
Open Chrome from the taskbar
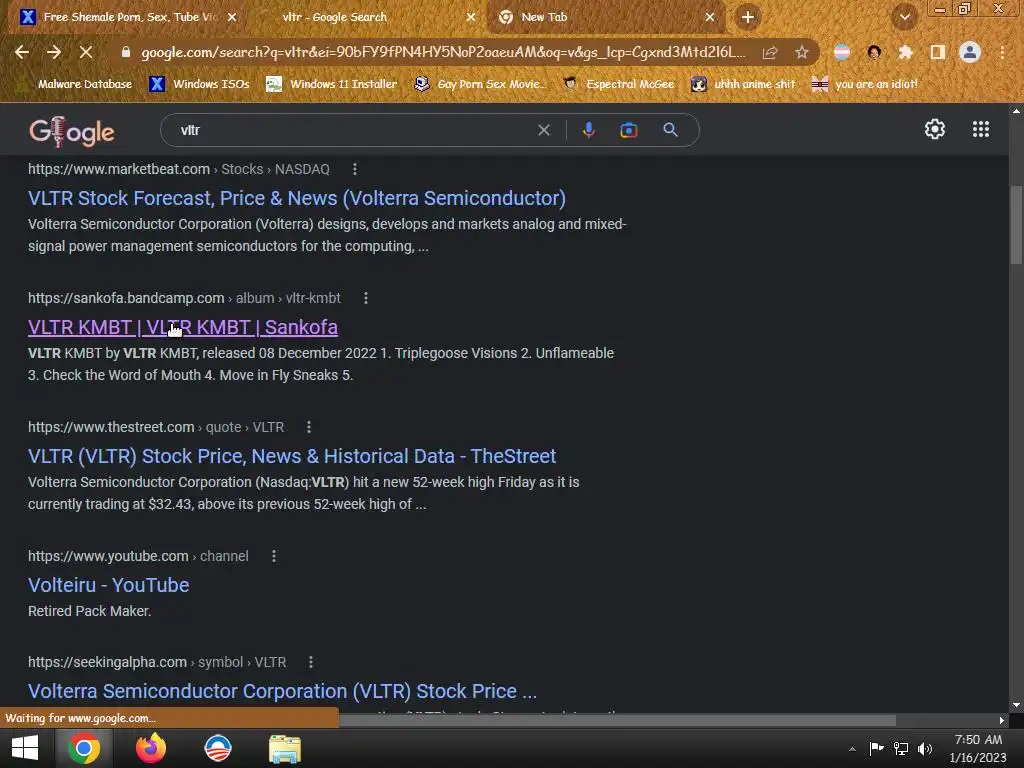tap(84, 748)
